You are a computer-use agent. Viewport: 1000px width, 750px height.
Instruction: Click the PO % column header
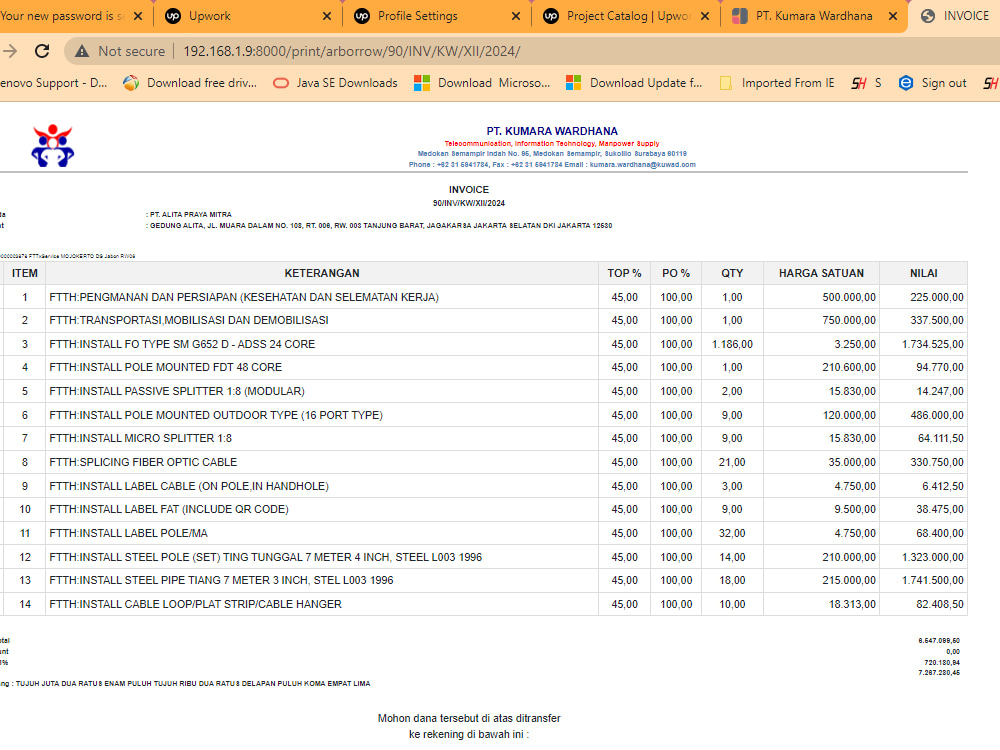coord(676,273)
